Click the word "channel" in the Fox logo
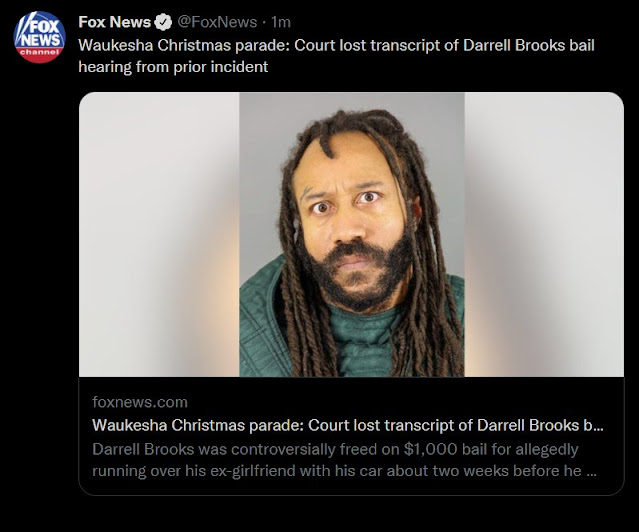 click(40, 52)
